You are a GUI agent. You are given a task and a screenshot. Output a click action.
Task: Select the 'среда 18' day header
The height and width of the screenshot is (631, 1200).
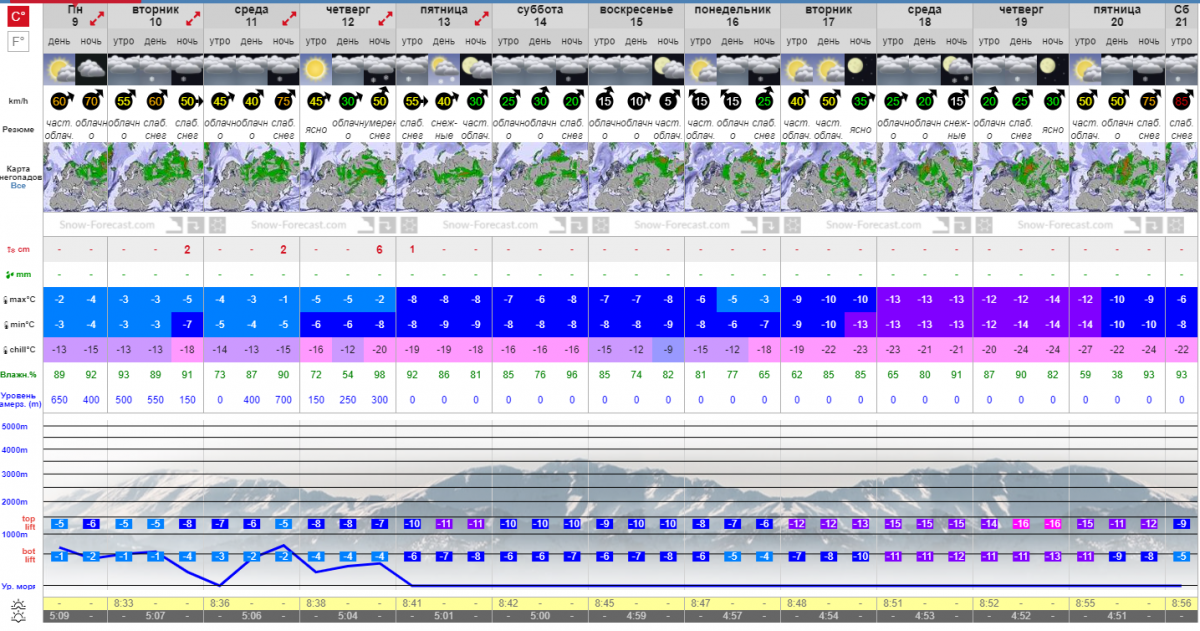(925, 15)
